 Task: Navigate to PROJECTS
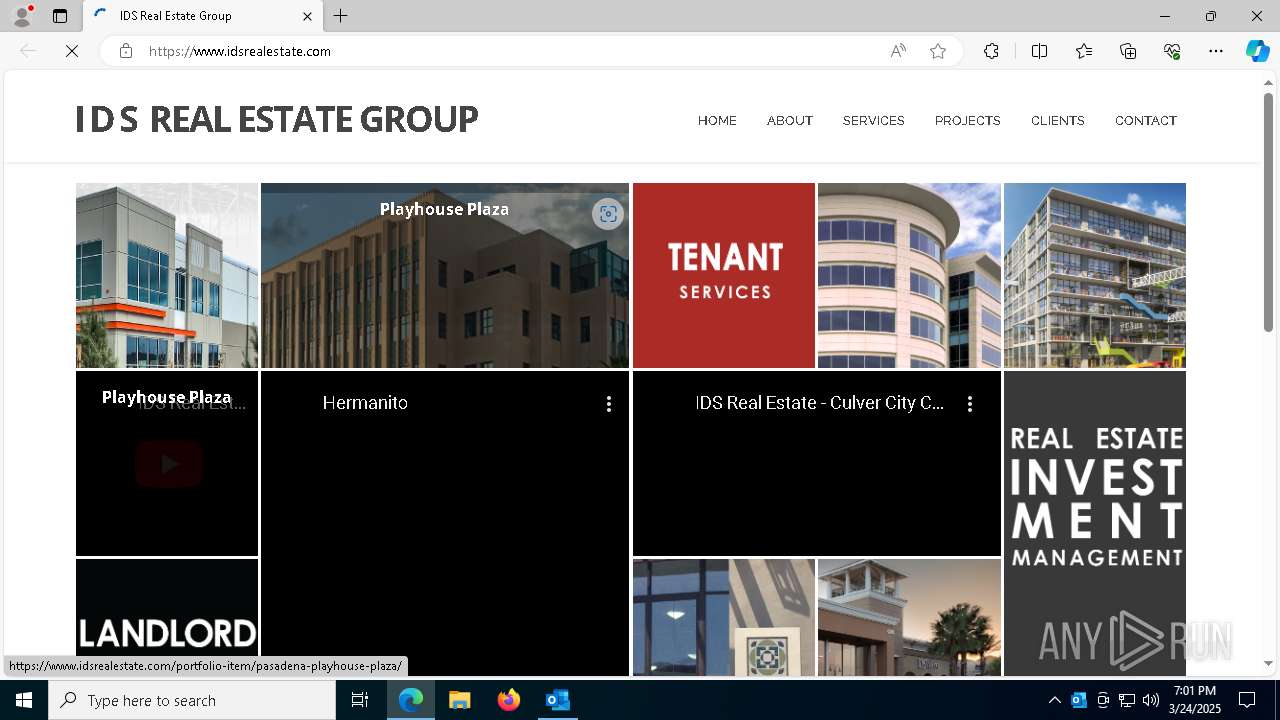point(968,121)
